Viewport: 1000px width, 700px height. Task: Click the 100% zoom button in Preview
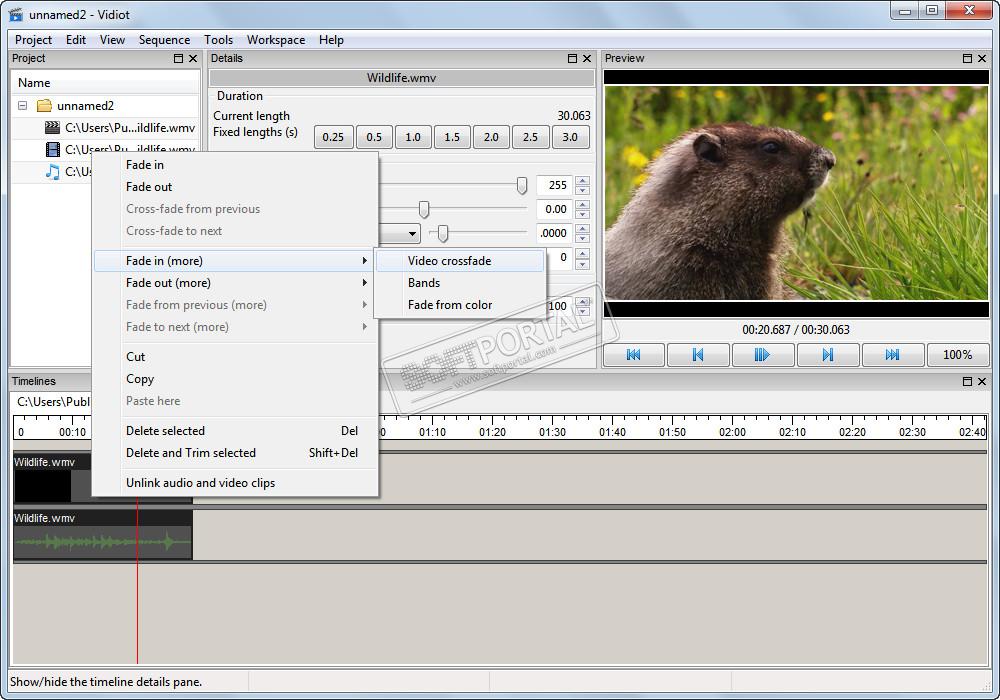tap(957, 354)
